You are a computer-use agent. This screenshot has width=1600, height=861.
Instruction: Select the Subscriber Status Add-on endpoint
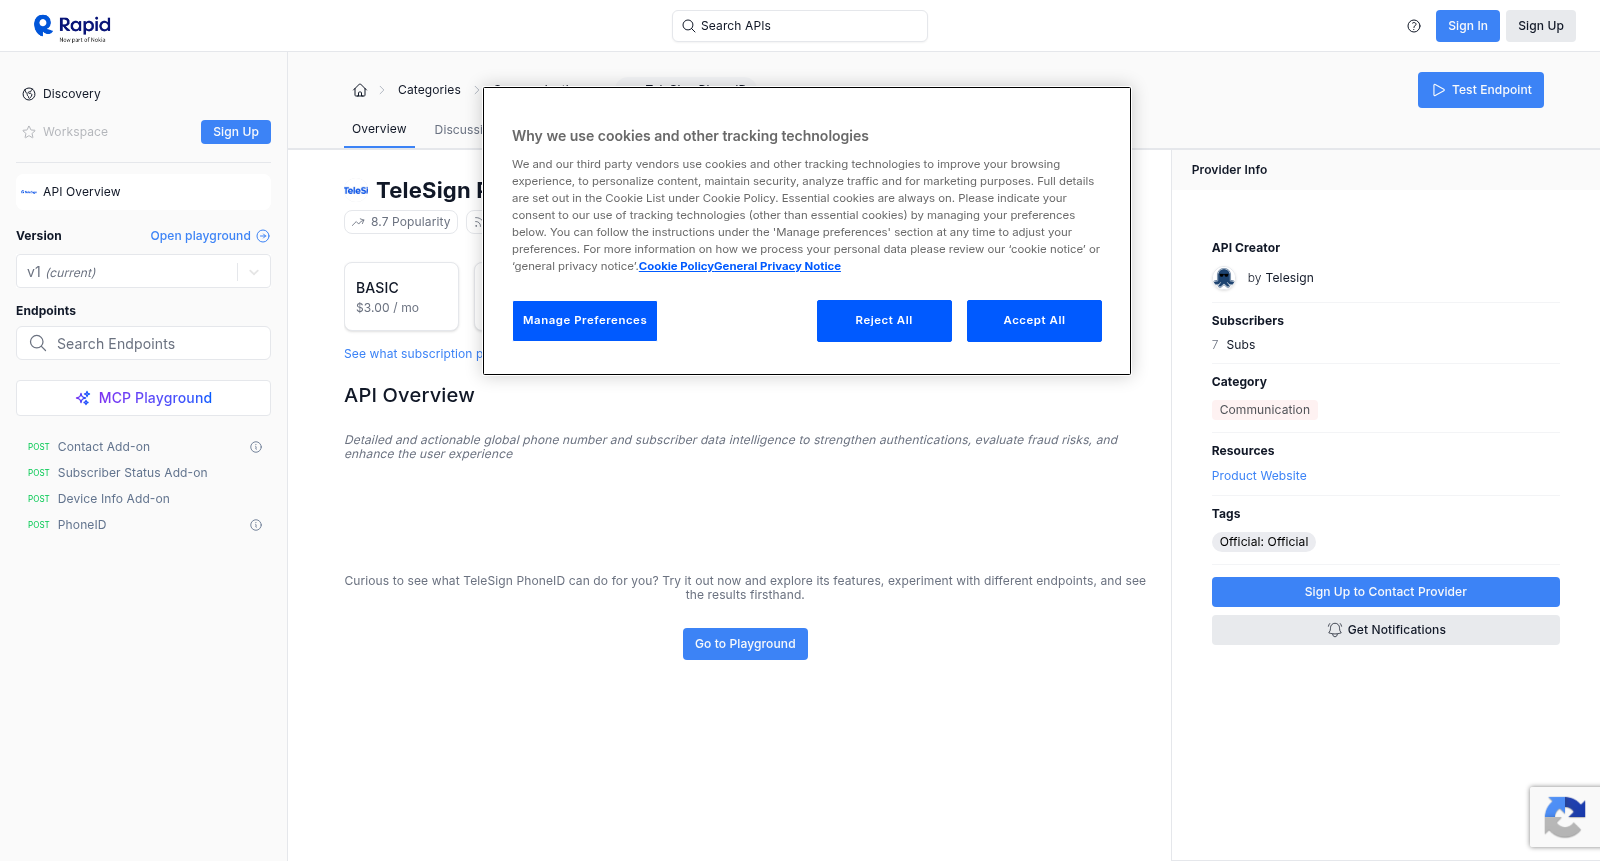[x=133, y=473]
